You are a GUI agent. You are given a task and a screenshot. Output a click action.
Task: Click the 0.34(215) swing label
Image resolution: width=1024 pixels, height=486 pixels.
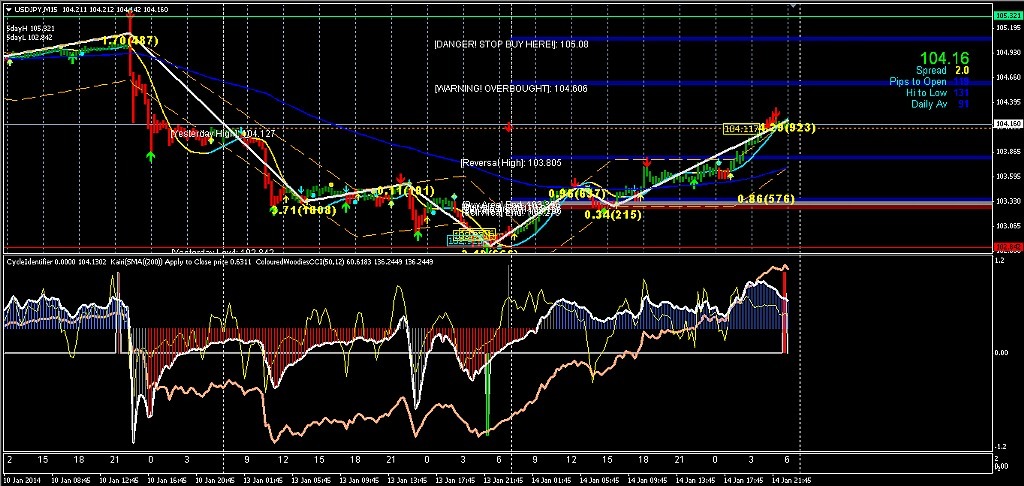click(613, 214)
